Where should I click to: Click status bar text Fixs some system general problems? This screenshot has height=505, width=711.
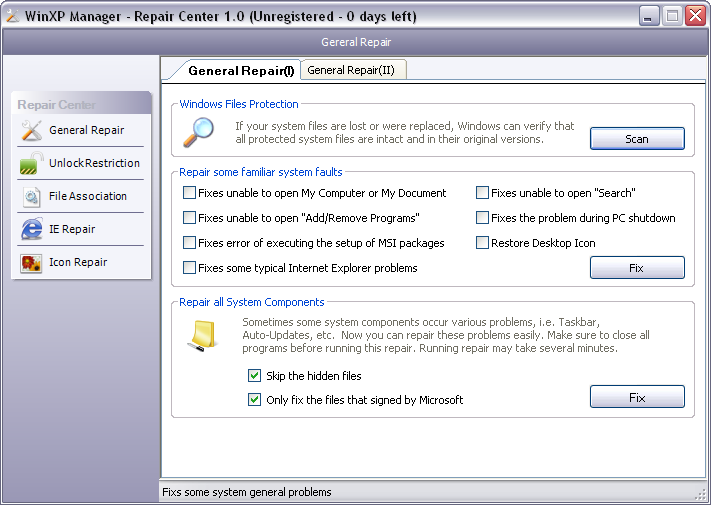(247, 492)
